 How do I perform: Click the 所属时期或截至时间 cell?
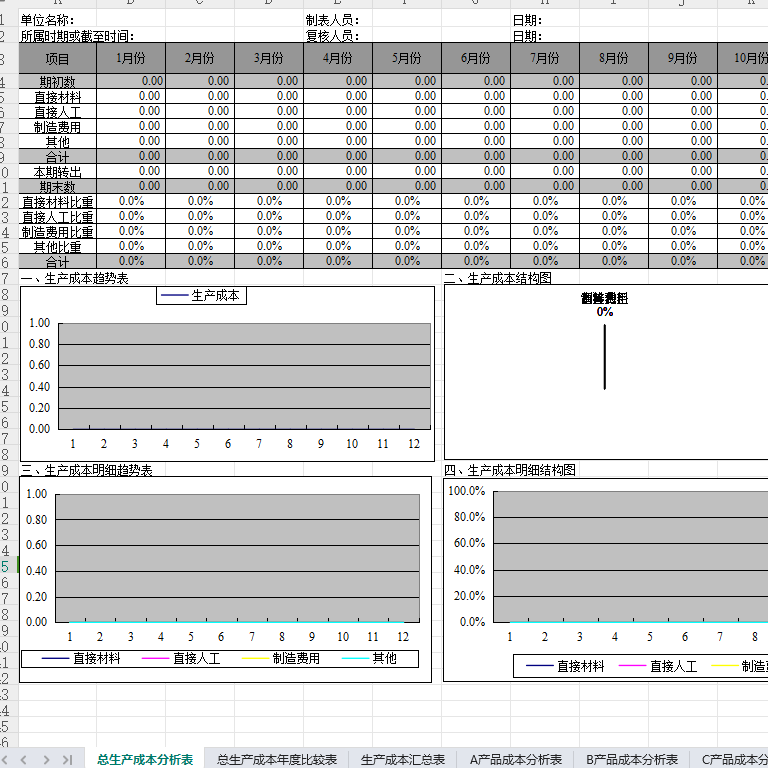(x=77, y=36)
